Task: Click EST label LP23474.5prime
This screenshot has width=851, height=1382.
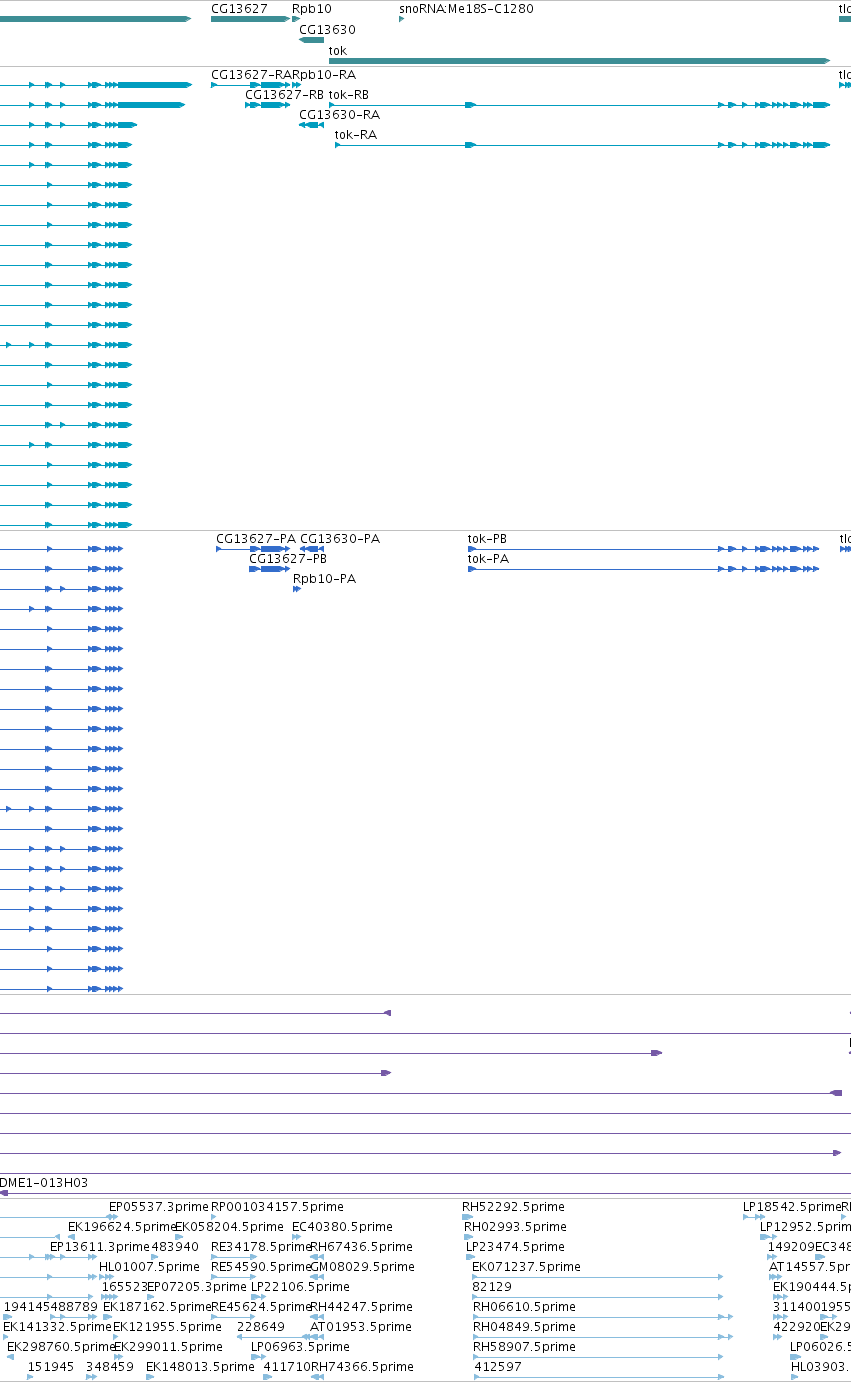Action: (x=515, y=1246)
